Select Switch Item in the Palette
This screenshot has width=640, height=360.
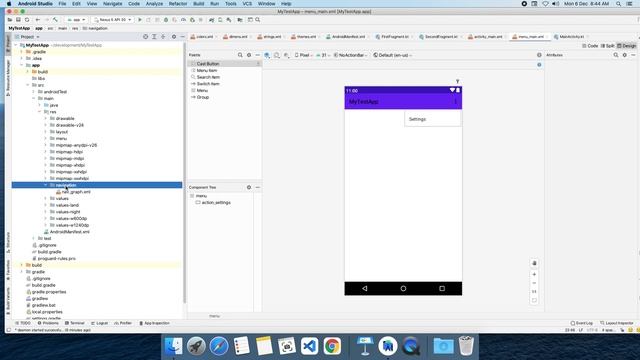(x=208, y=84)
